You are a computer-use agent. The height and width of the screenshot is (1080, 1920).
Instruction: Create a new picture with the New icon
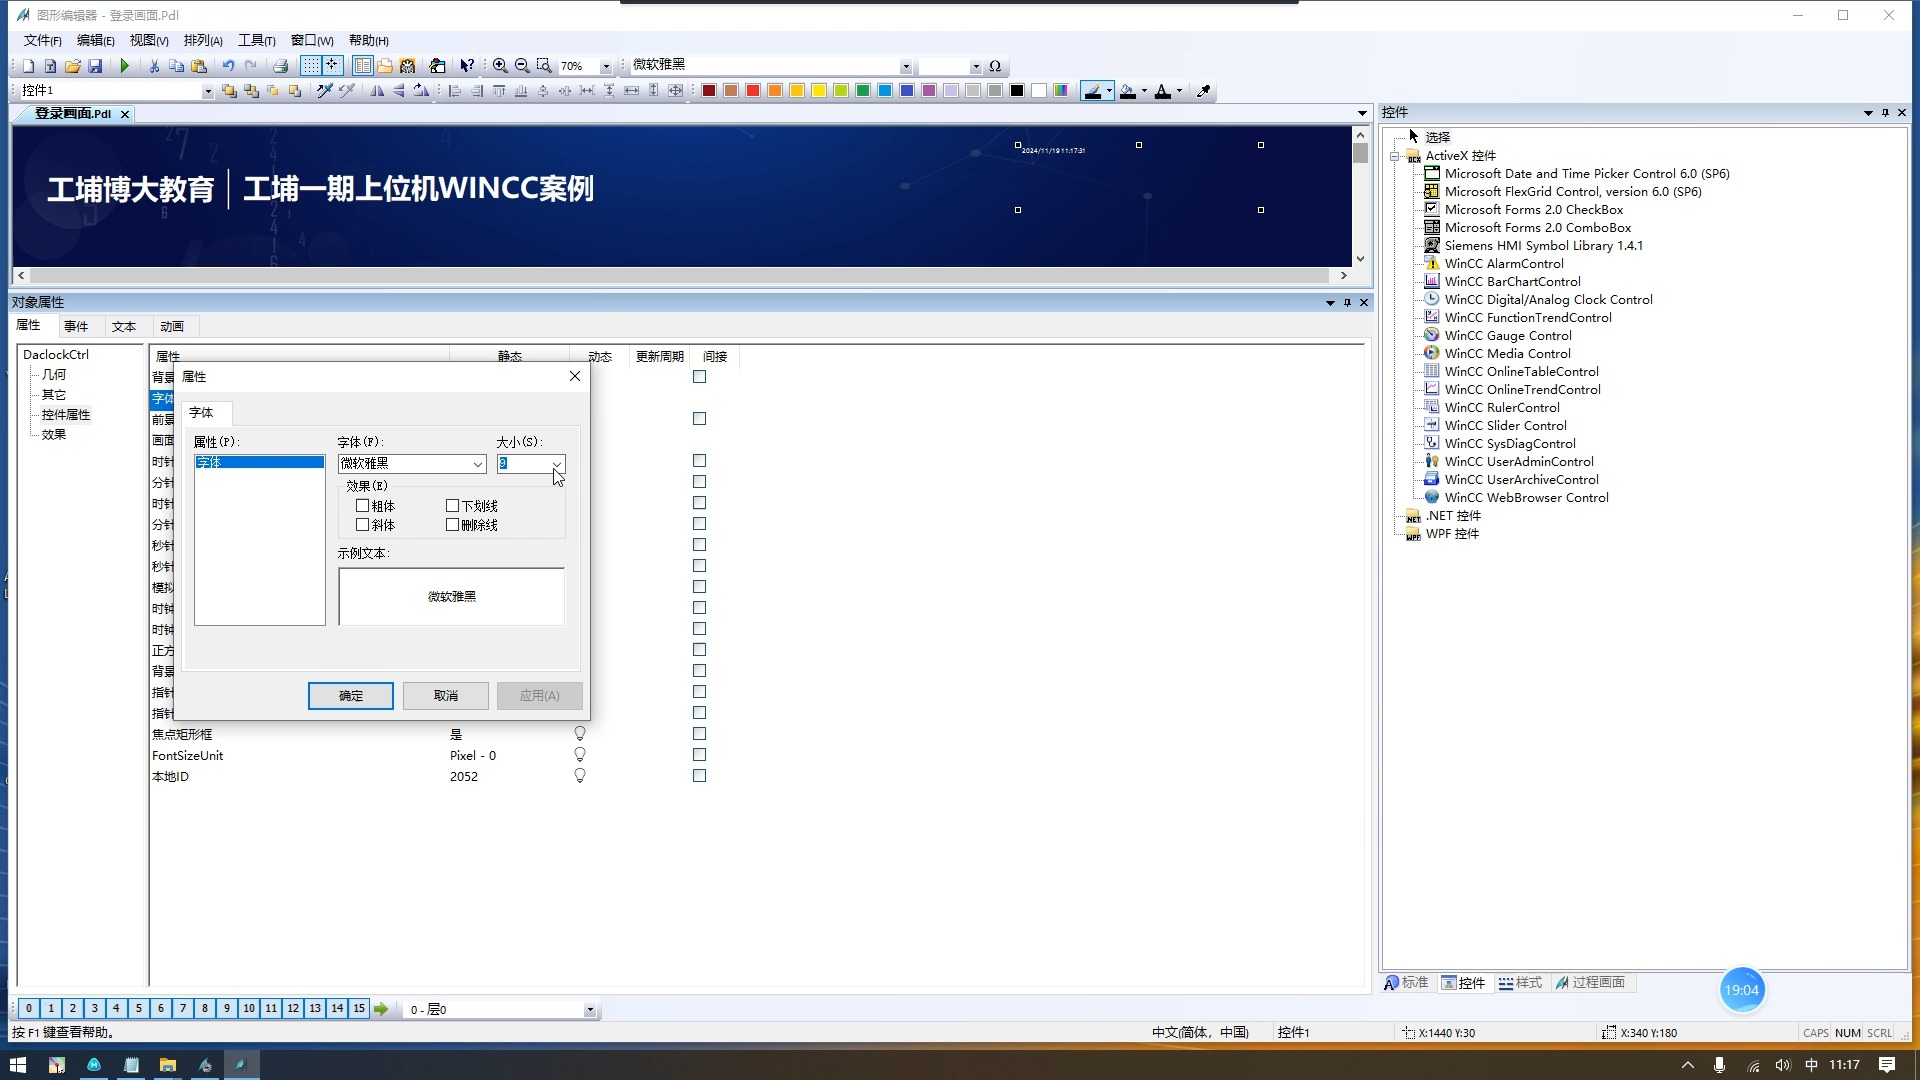(x=28, y=66)
